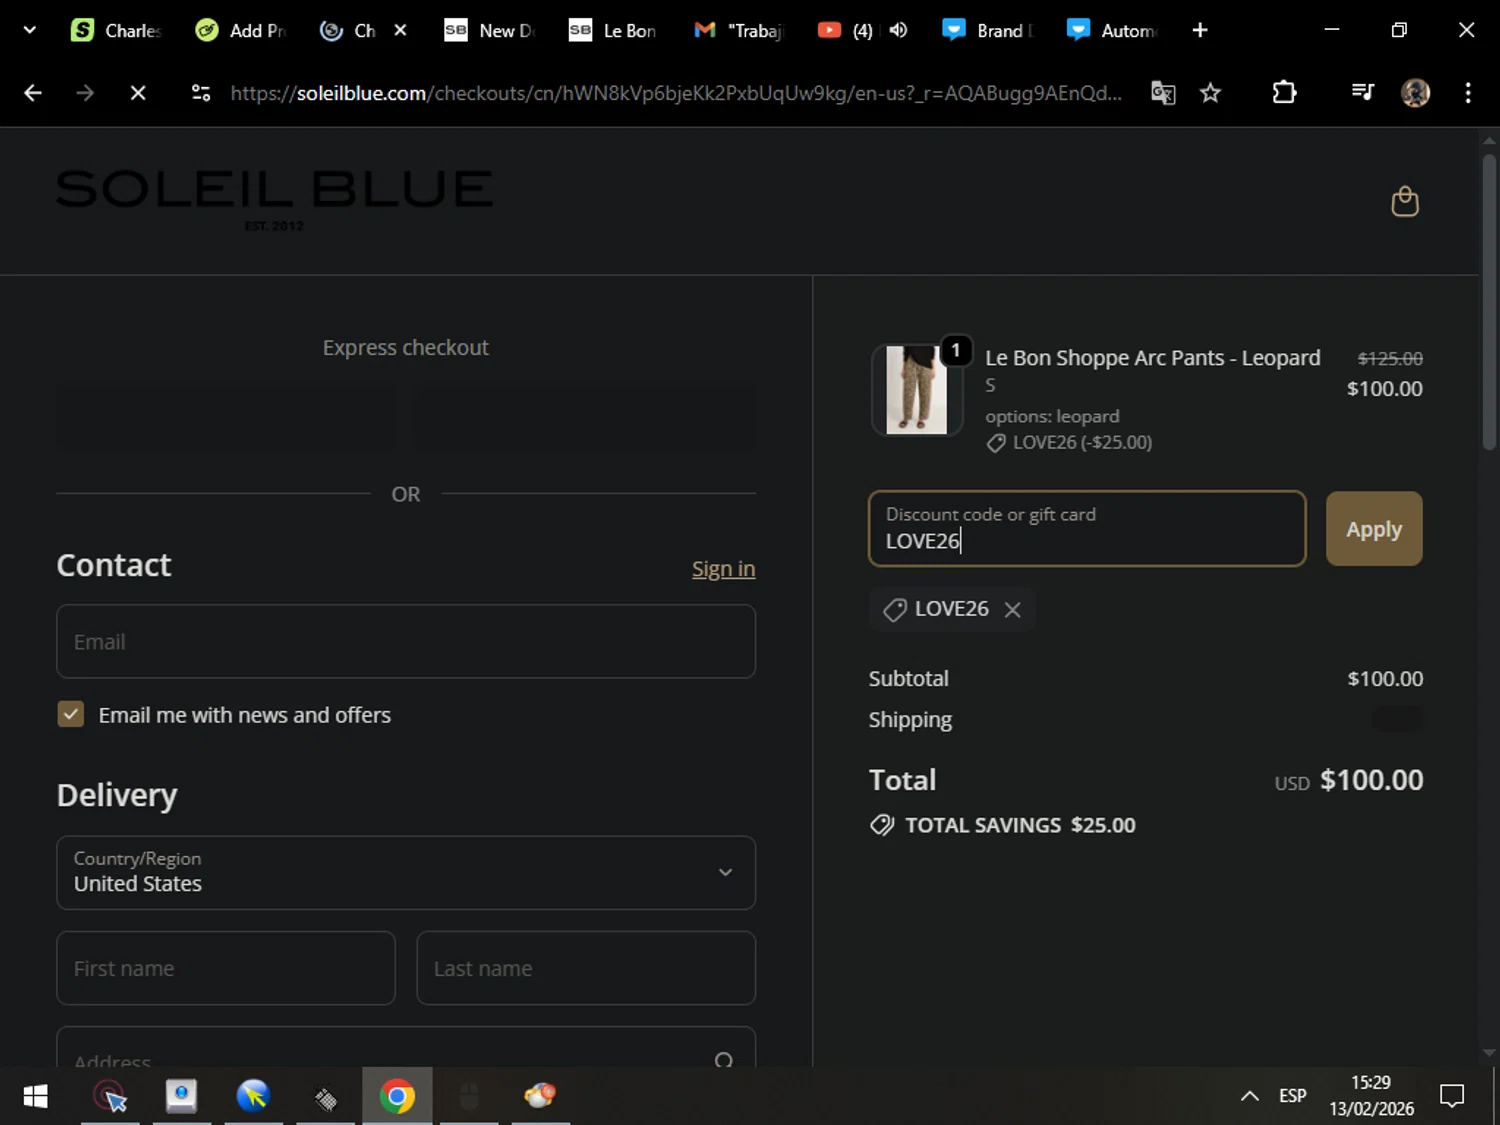Open browser extensions puzzle icon
Screen dimensions: 1500x1125
pos(1284,93)
